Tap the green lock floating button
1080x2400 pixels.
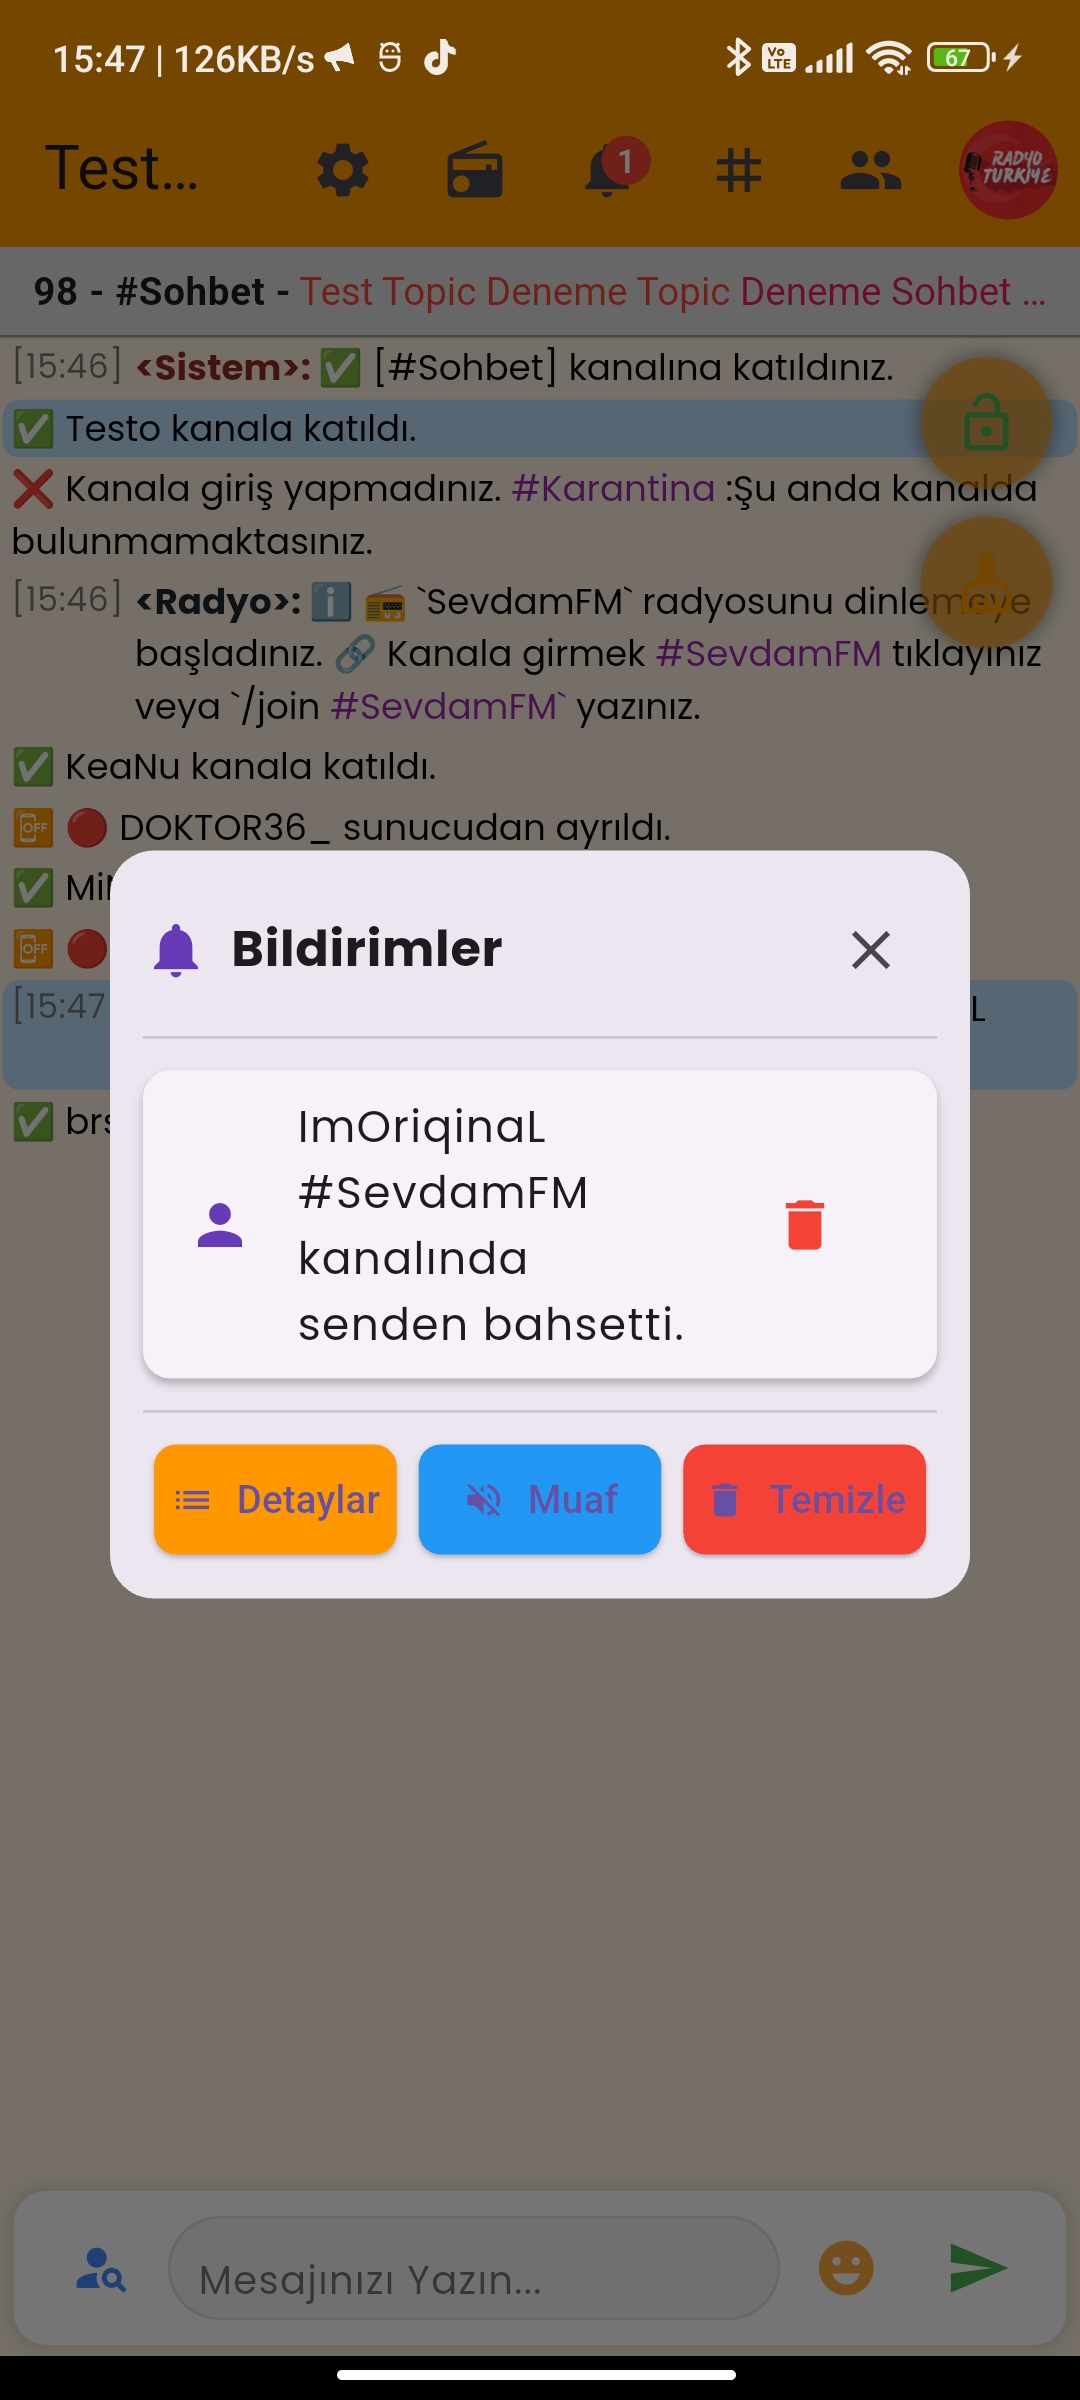point(986,422)
